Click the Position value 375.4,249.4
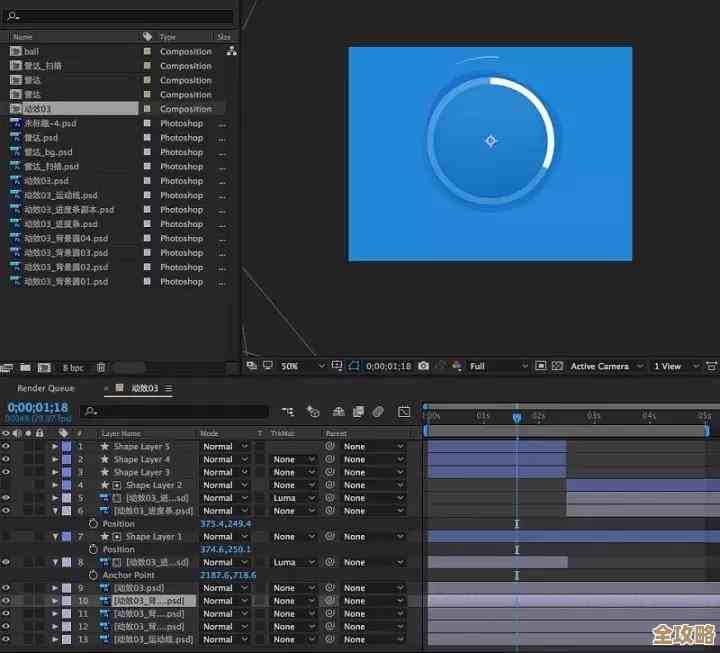The height and width of the screenshot is (653, 720). click(x=226, y=524)
